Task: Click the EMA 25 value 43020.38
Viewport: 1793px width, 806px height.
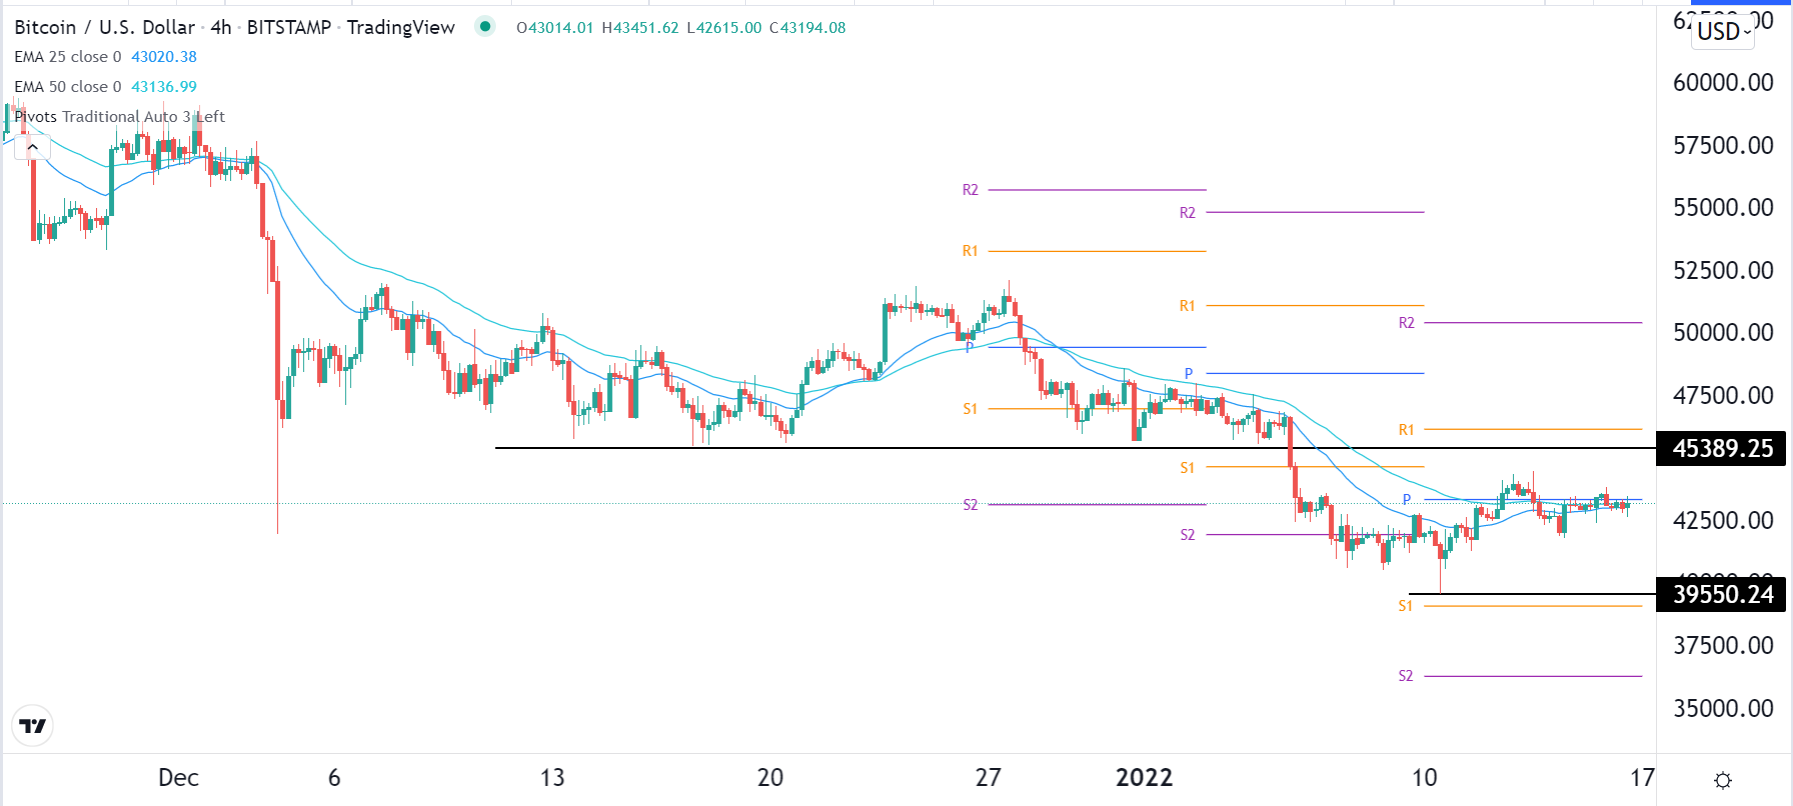Action: (164, 57)
